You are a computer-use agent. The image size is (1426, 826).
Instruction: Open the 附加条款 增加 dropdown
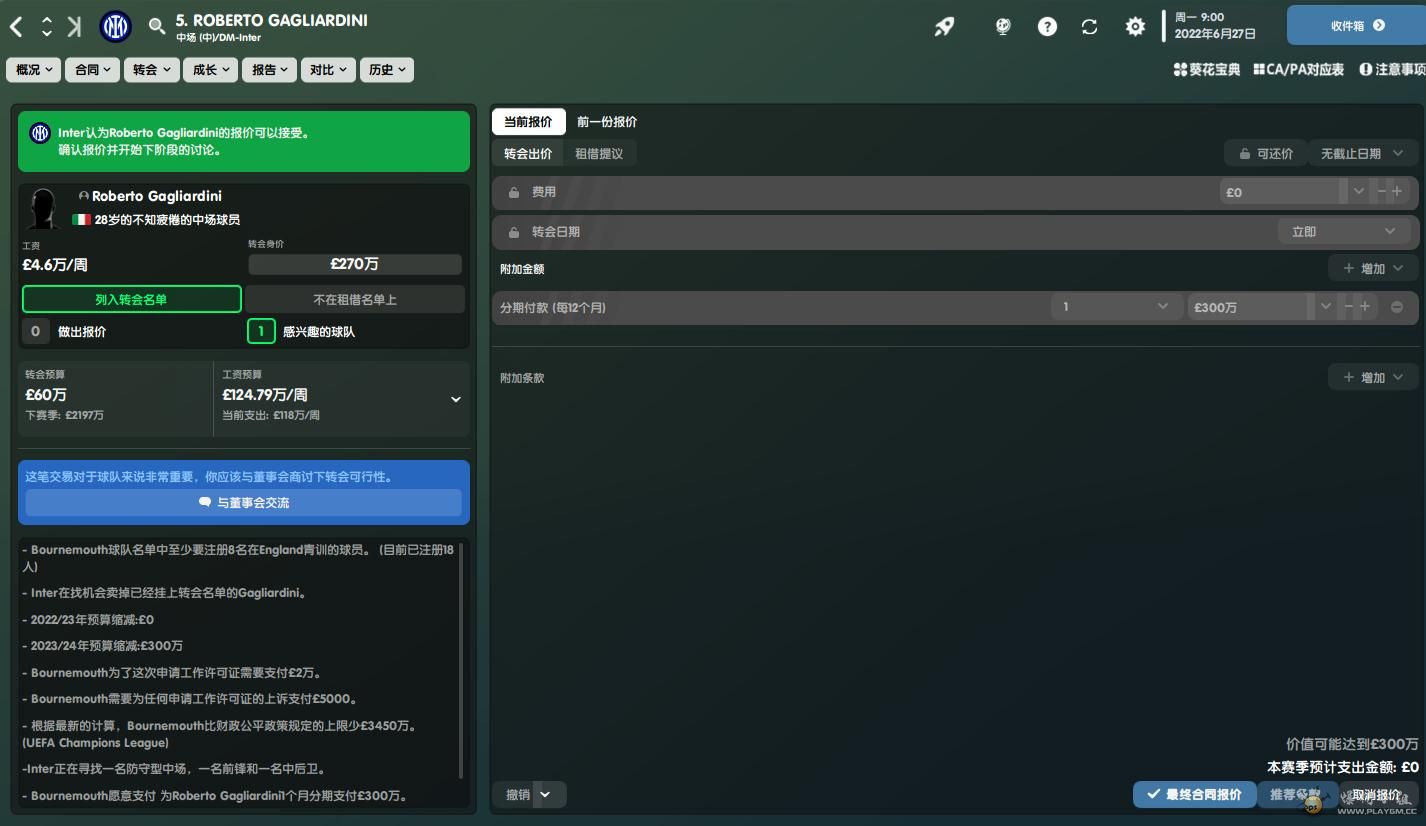[1373, 378]
